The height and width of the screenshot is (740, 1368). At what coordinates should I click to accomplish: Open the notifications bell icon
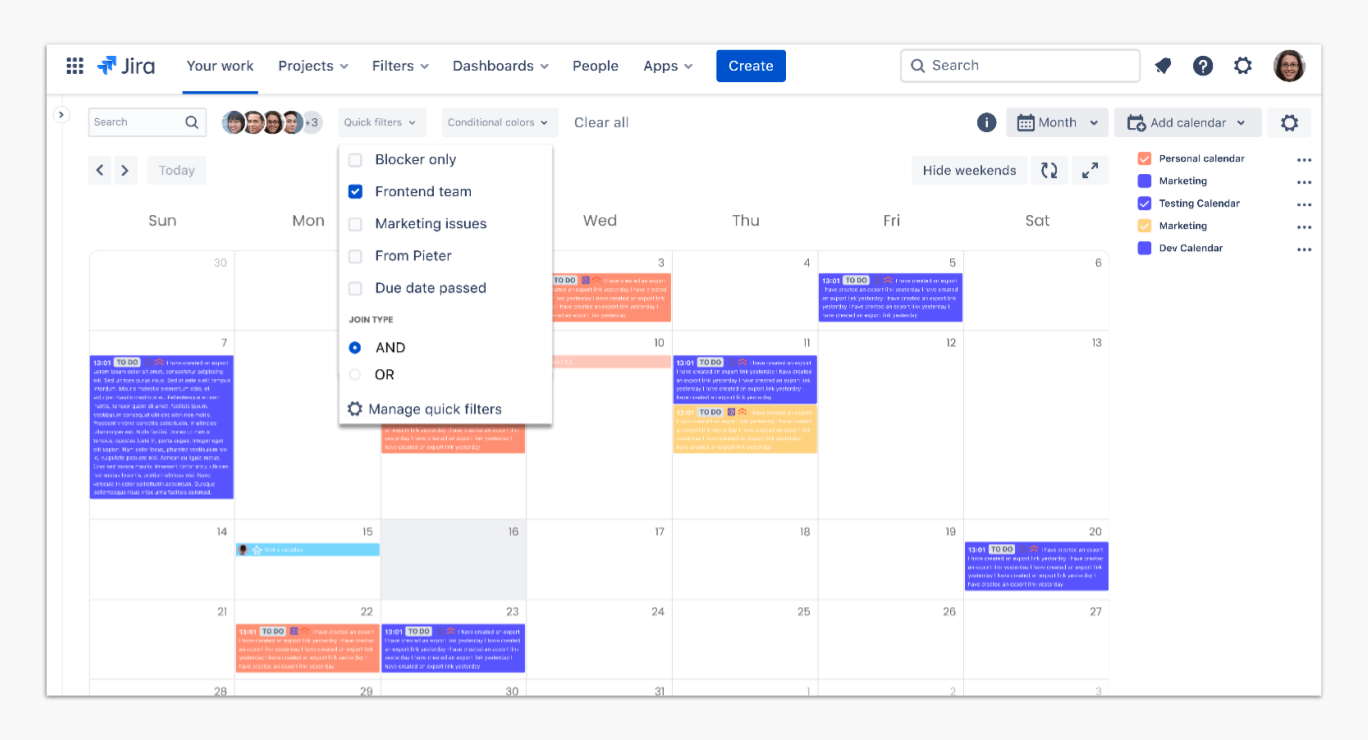coord(1163,66)
